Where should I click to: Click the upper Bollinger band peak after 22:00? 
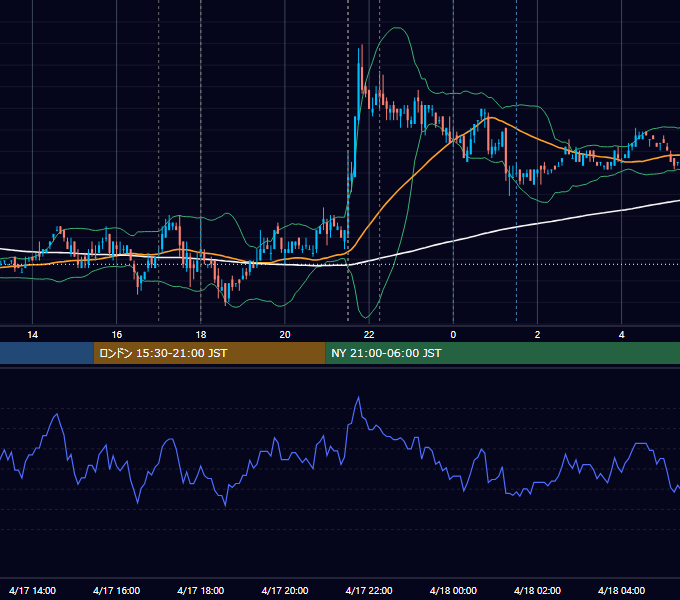[396, 28]
